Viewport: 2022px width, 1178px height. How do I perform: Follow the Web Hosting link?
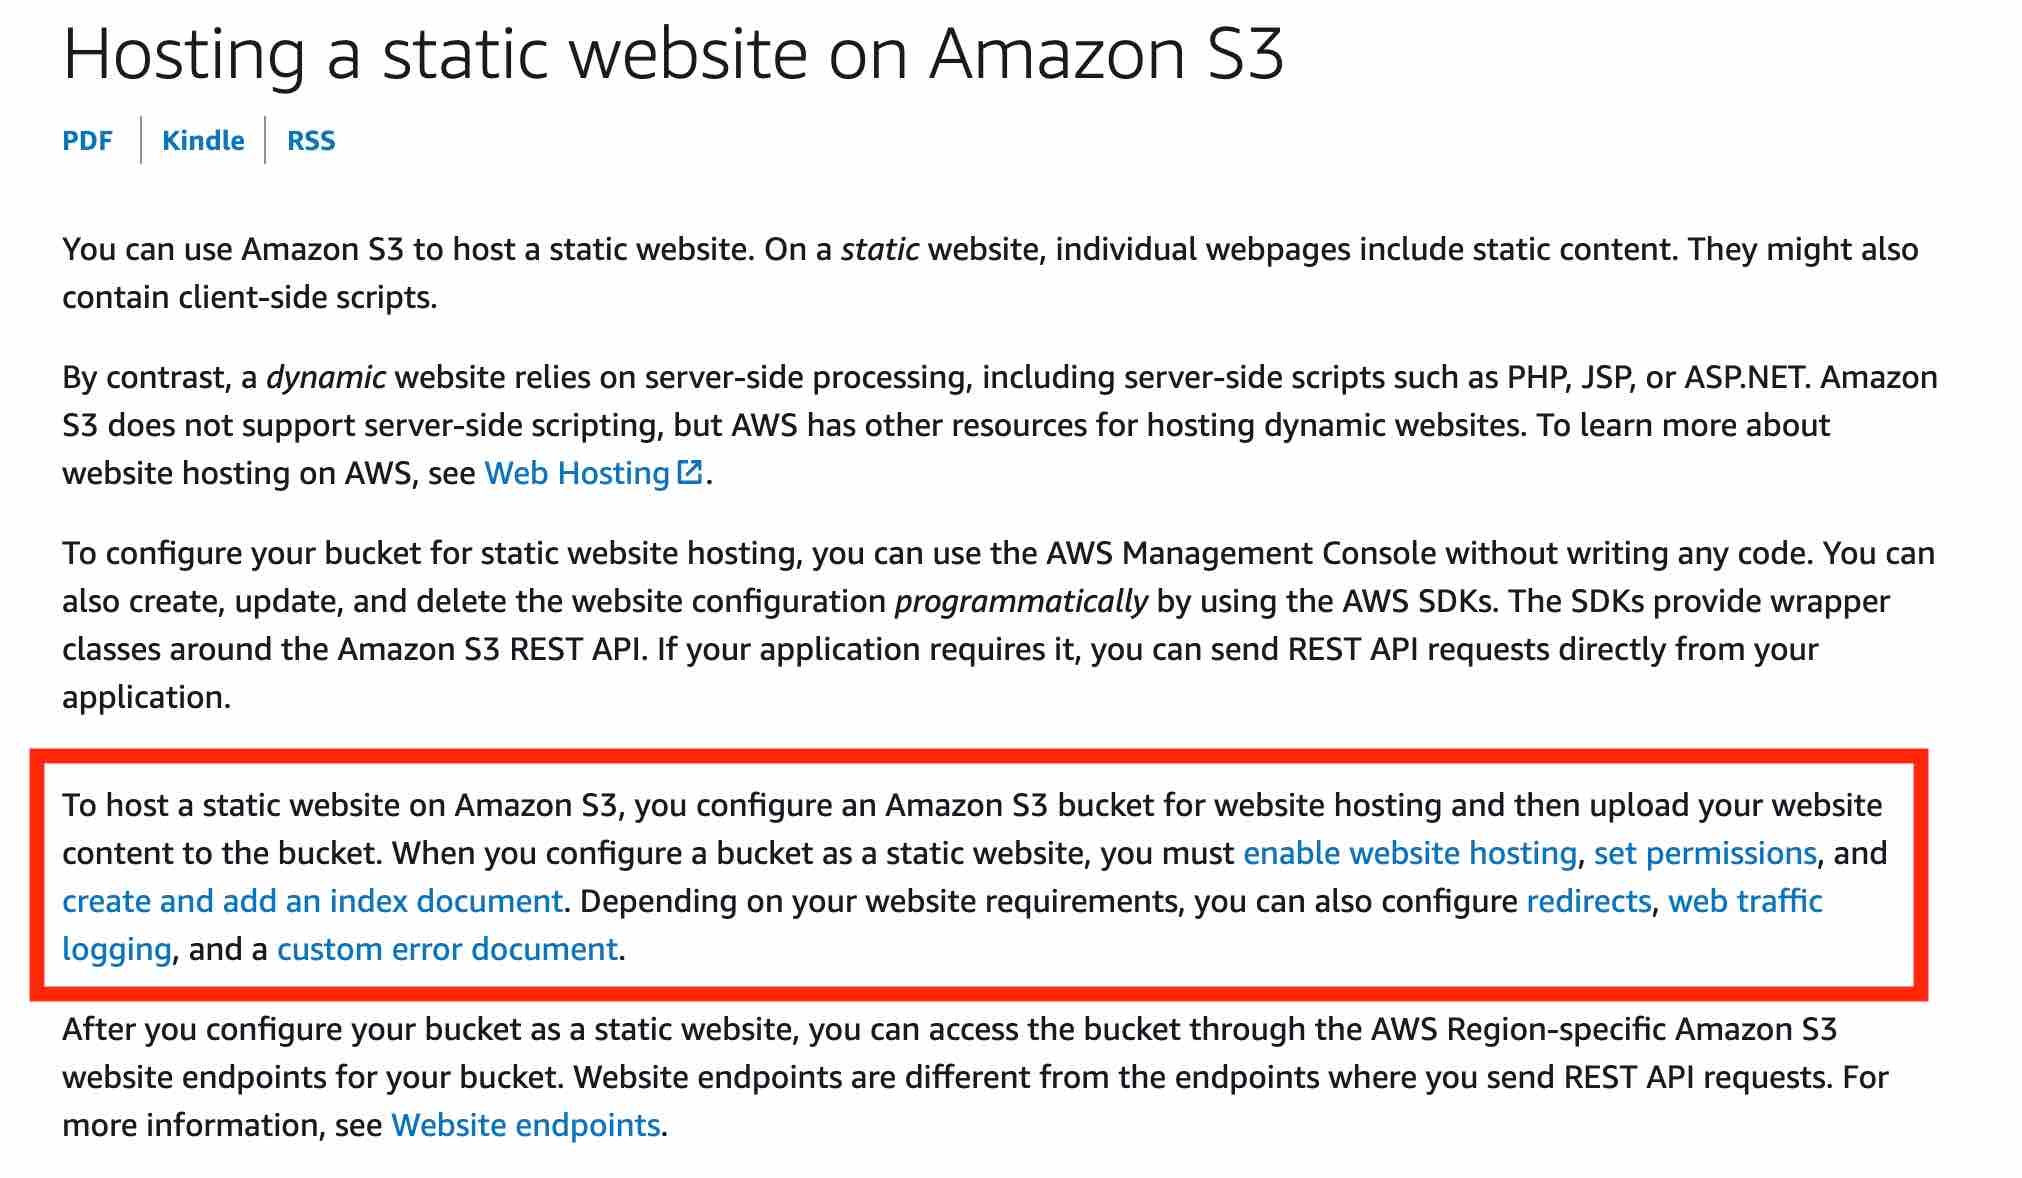pyautogui.click(x=577, y=473)
